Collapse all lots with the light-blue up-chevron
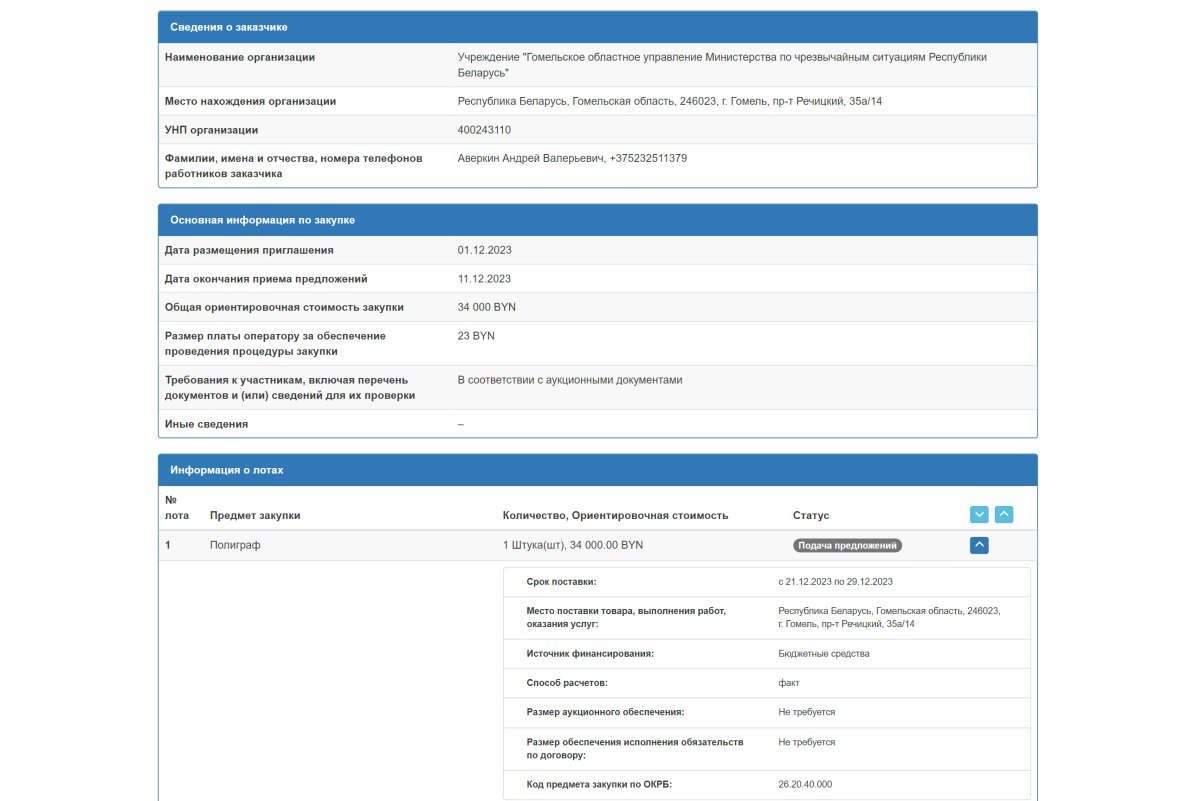 coord(1004,514)
